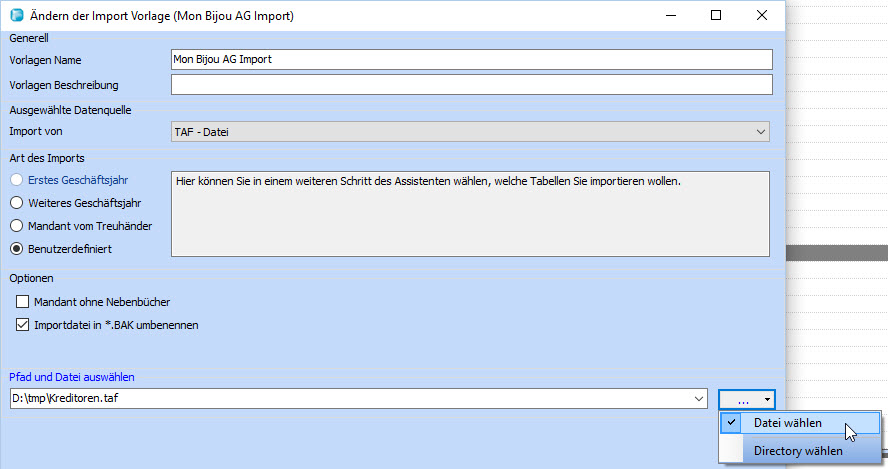Minimize the import template window

pyautogui.click(x=667, y=16)
